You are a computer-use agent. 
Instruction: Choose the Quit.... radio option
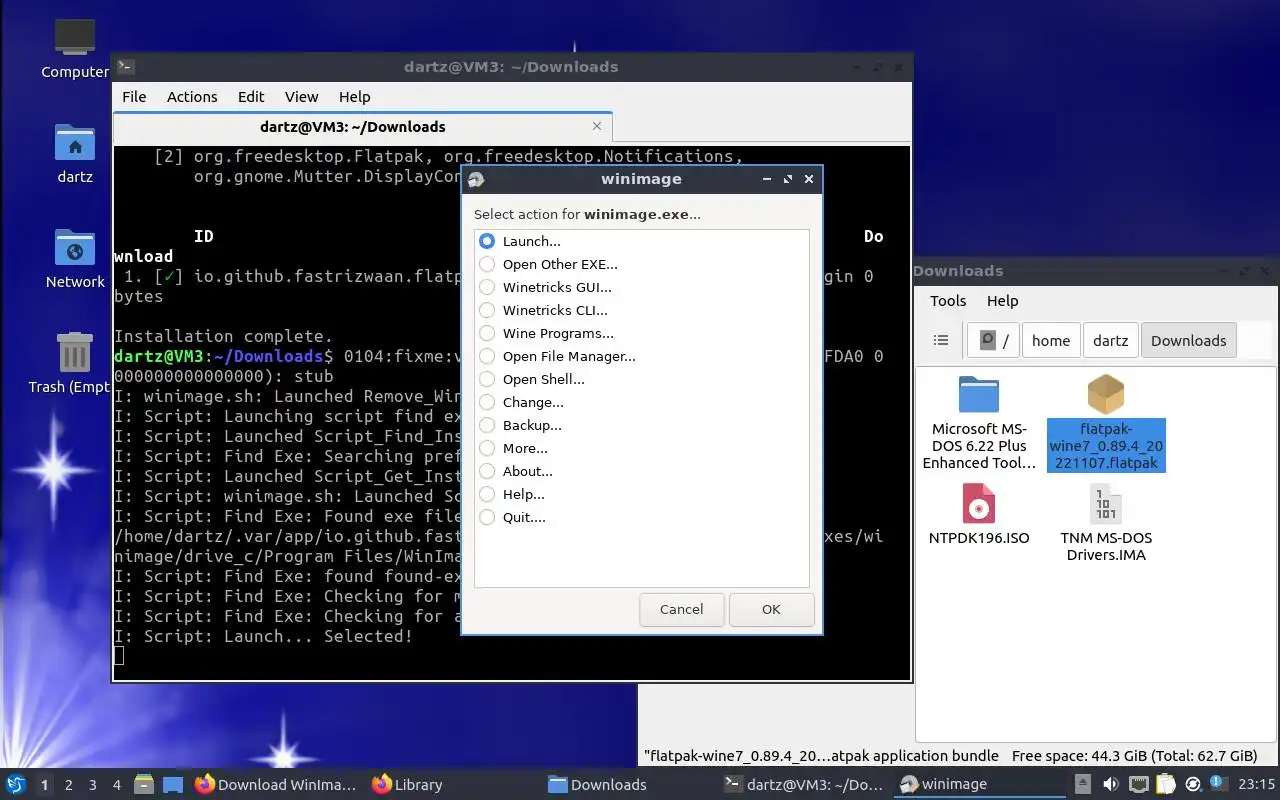tap(487, 517)
